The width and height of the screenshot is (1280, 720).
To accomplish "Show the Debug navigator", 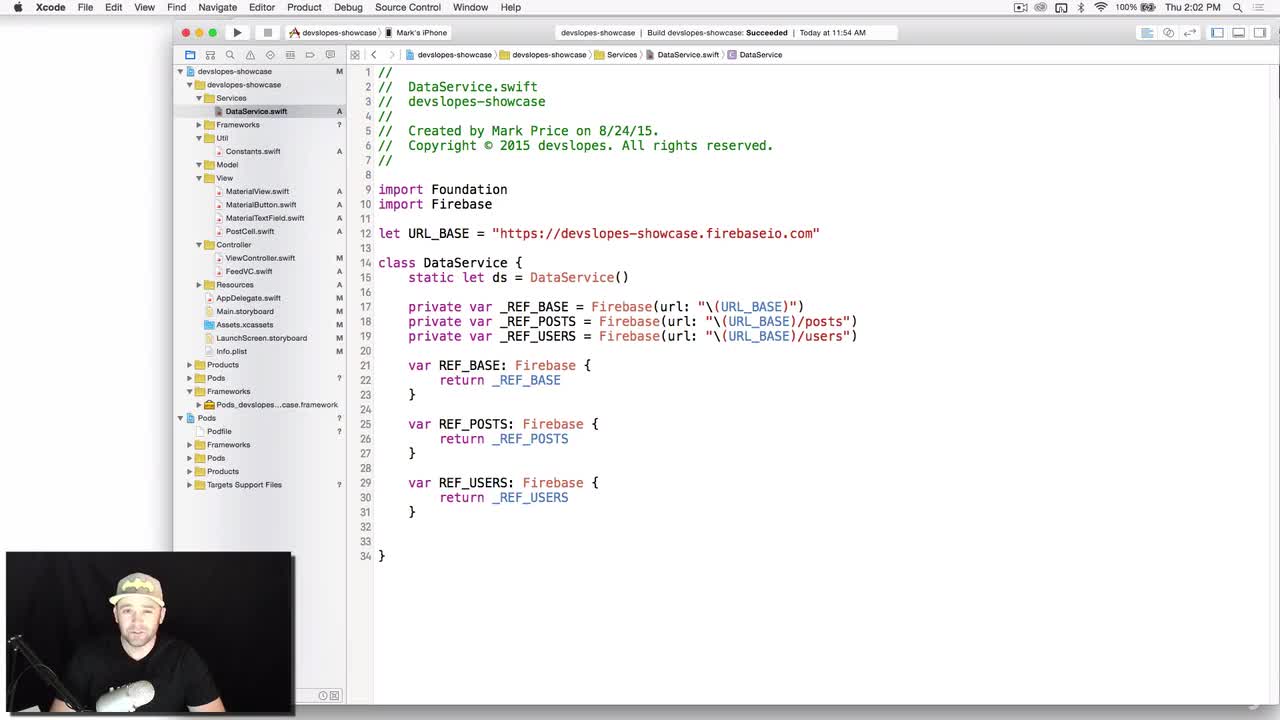I will 290,54.
